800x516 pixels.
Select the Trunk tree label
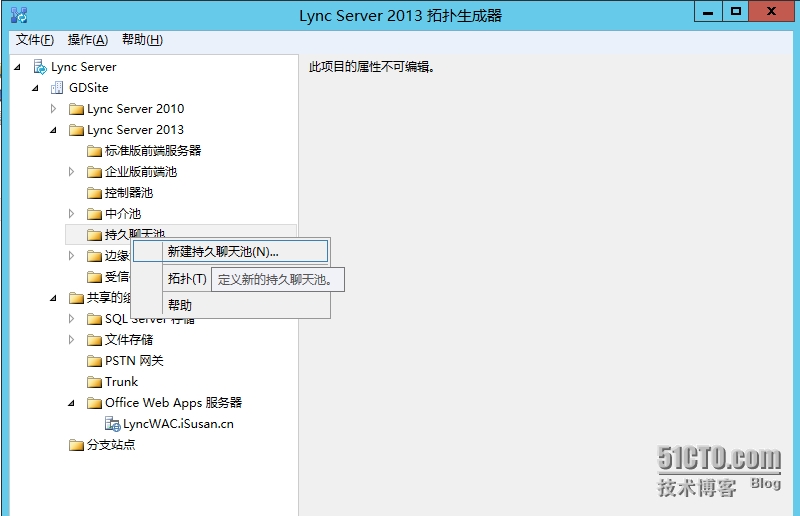(121, 382)
